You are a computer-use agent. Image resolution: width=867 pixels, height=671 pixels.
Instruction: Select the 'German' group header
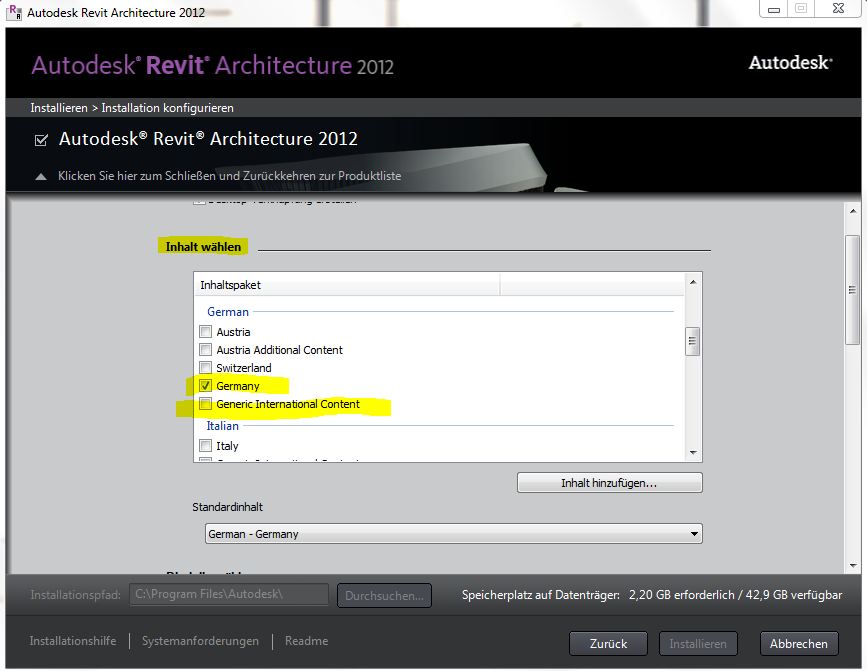pos(228,312)
